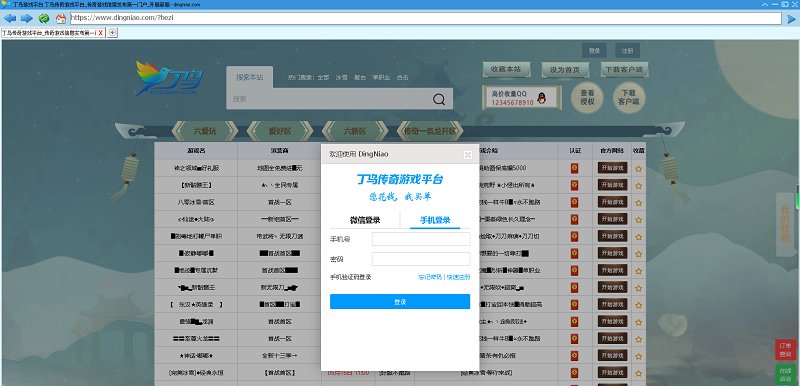
Task: Click the round 查看授权 button
Action: coord(587,97)
